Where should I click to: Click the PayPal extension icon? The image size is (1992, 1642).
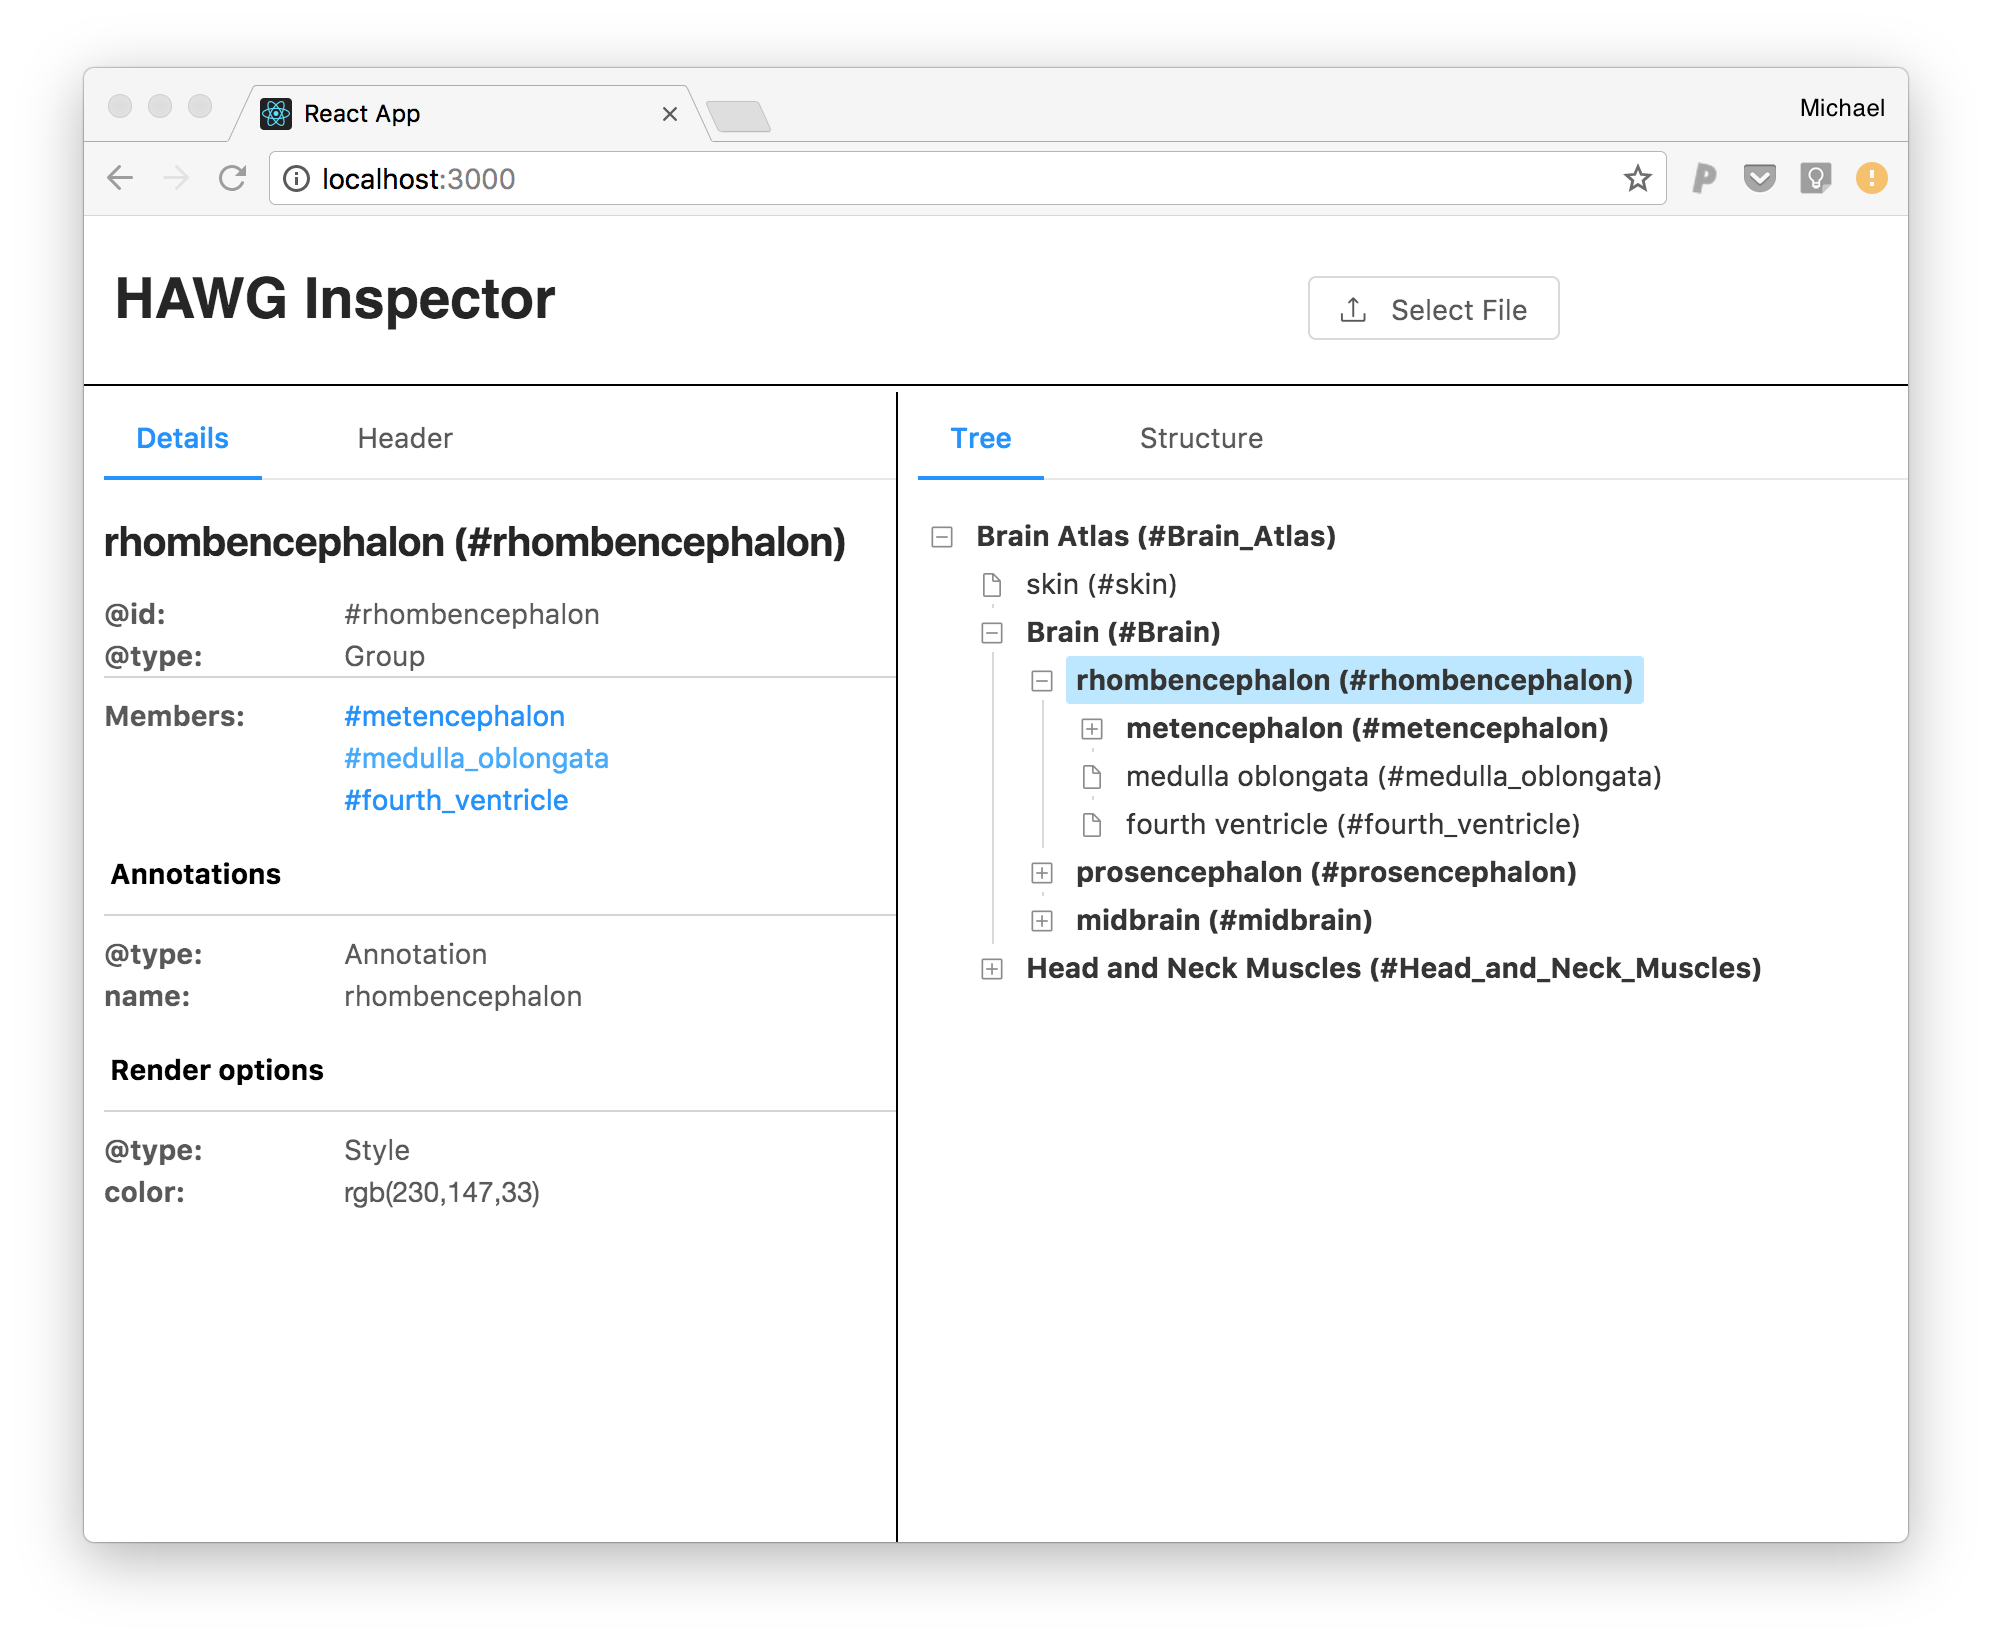coord(1704,178)
